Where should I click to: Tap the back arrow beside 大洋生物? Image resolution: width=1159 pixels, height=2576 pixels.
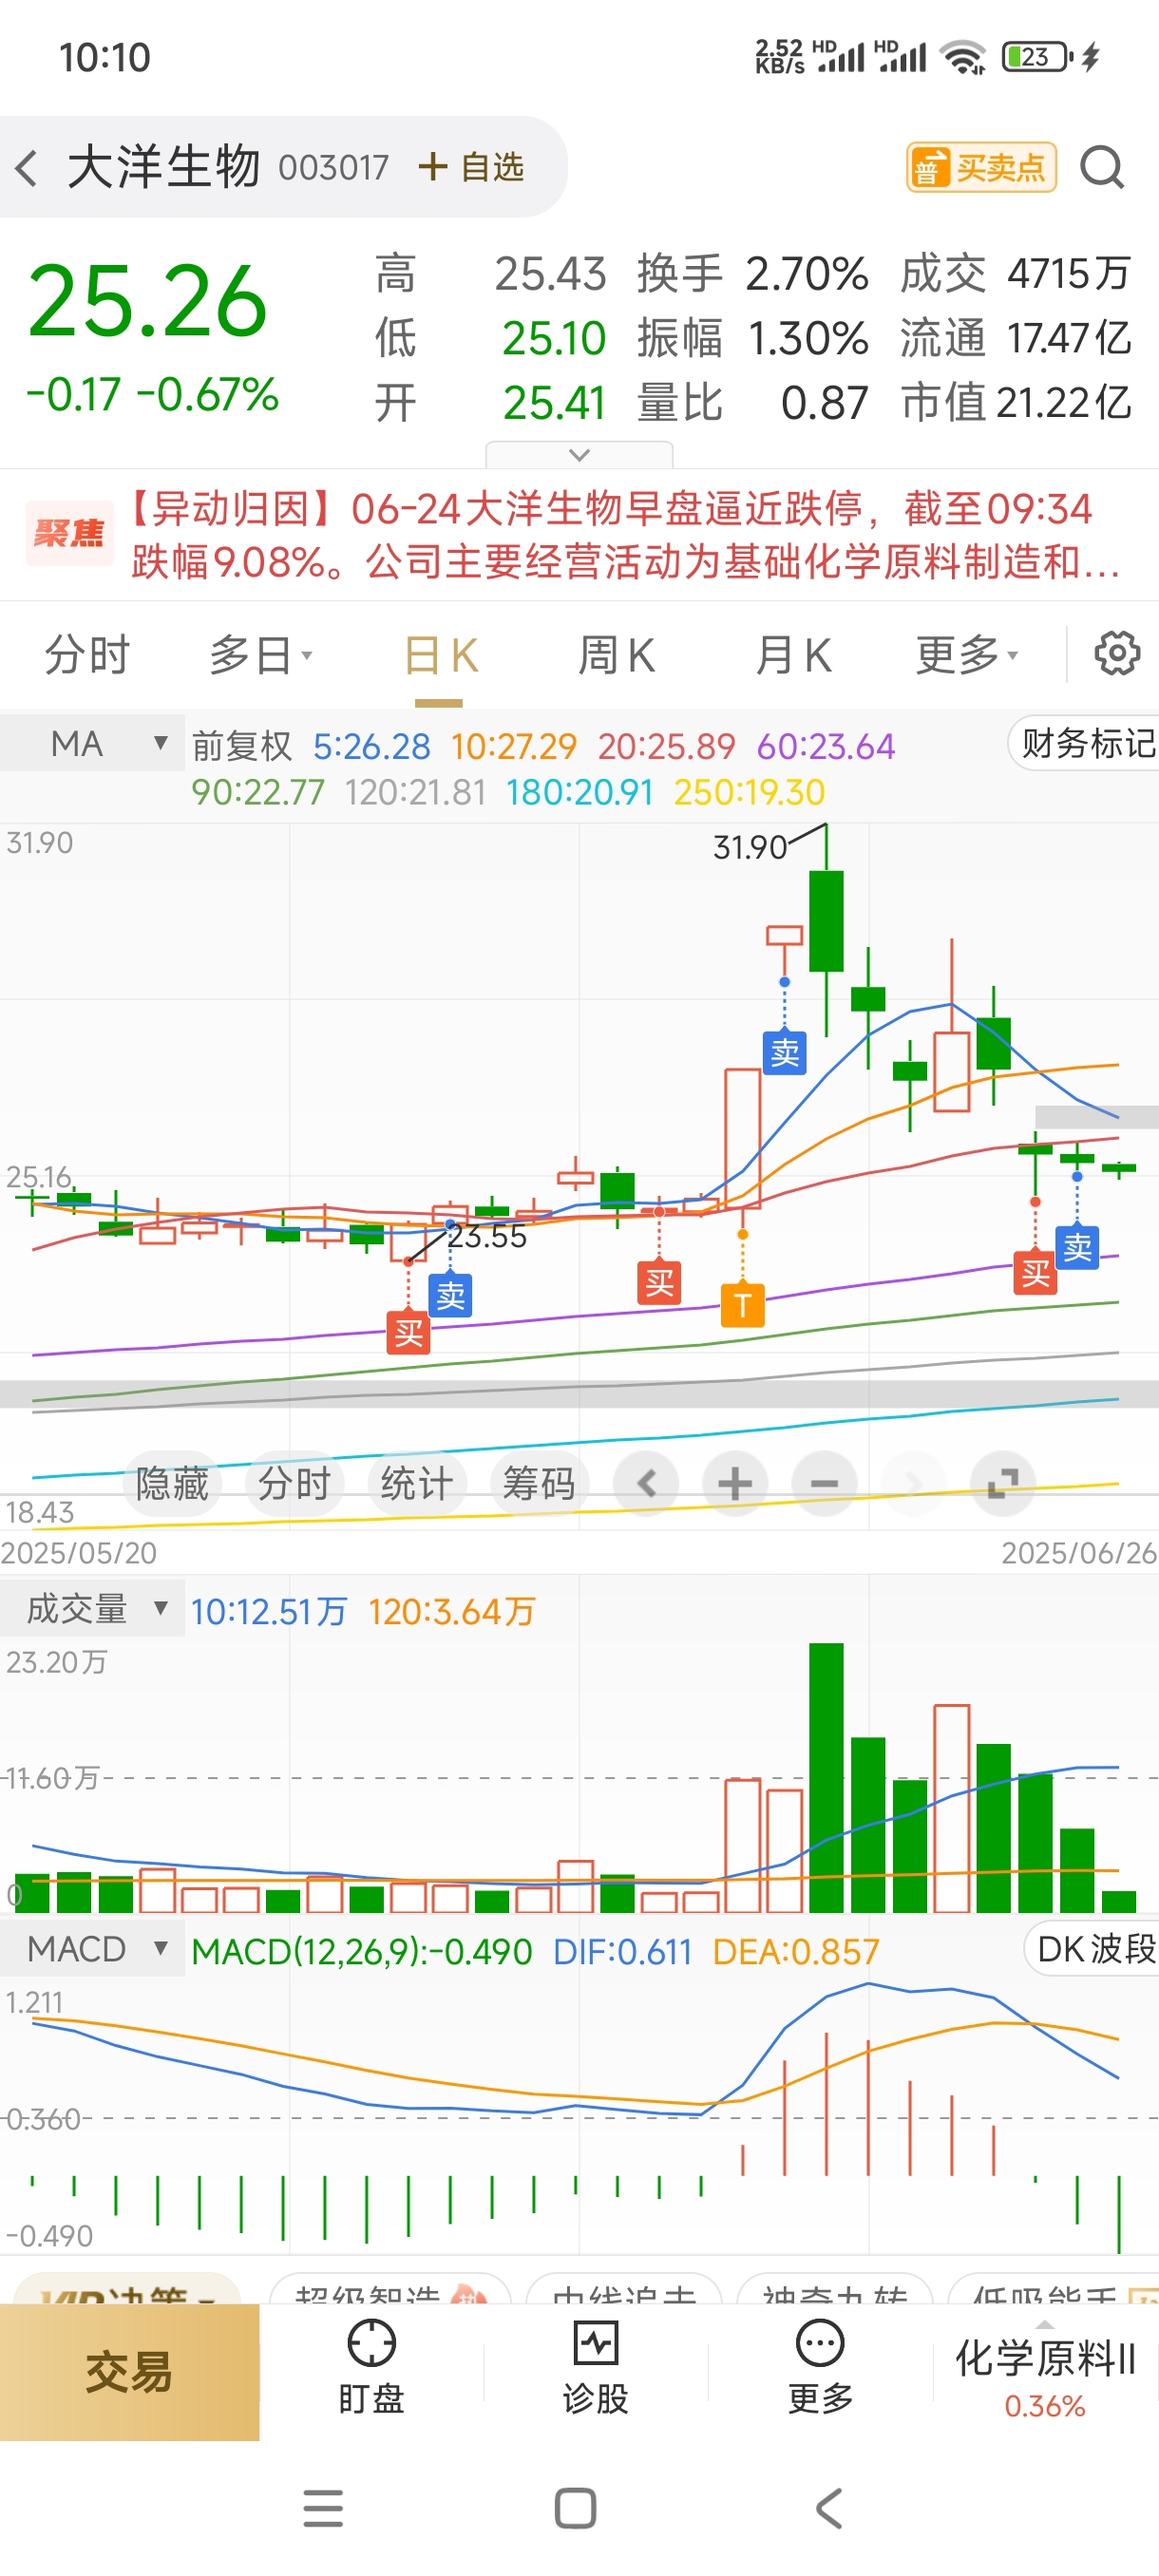pos(27,167)
